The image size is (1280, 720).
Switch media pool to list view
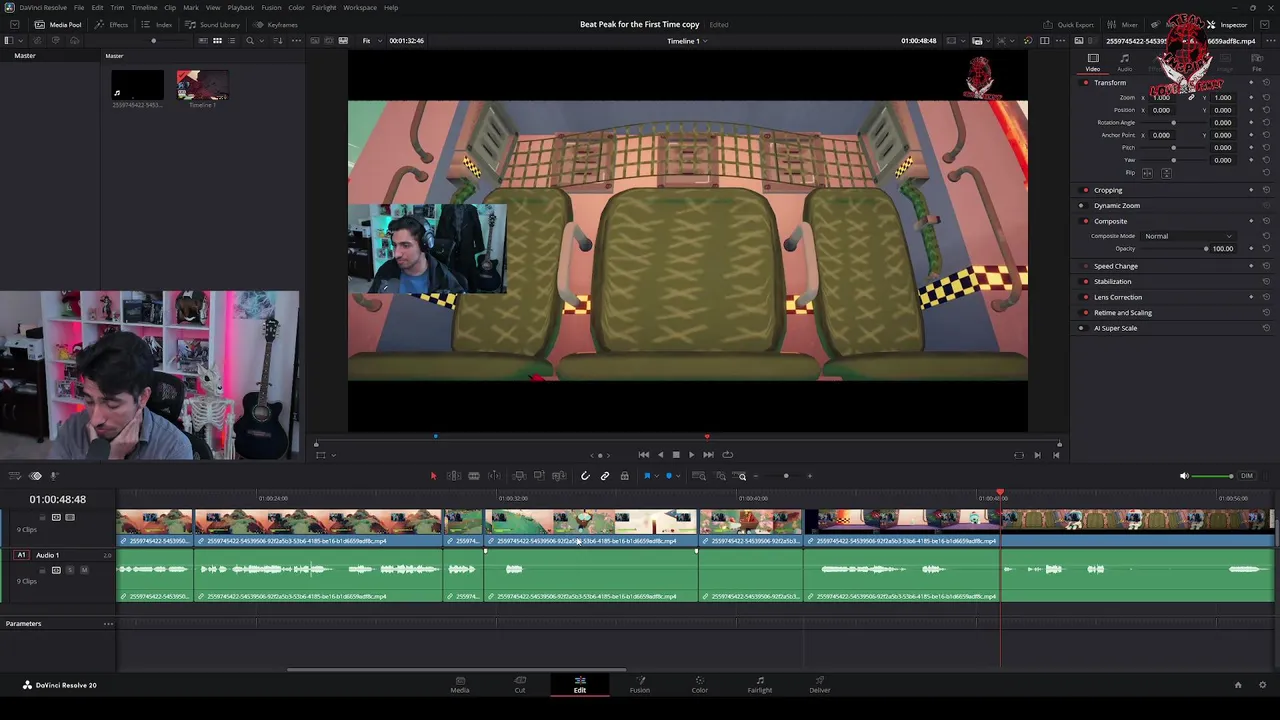[233, 41]
